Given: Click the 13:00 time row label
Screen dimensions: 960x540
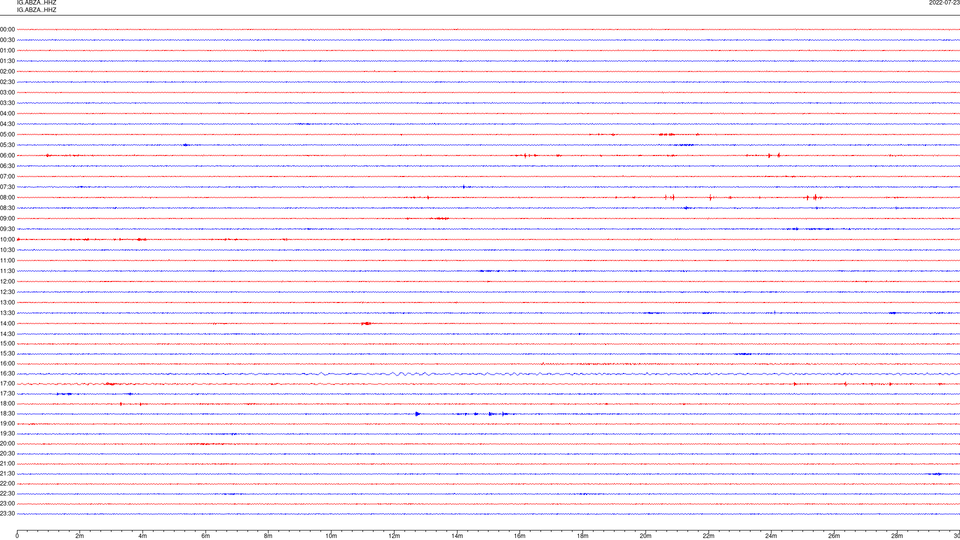Looking at the screenshot, I should pyautogui.click(x=7, y=302).
